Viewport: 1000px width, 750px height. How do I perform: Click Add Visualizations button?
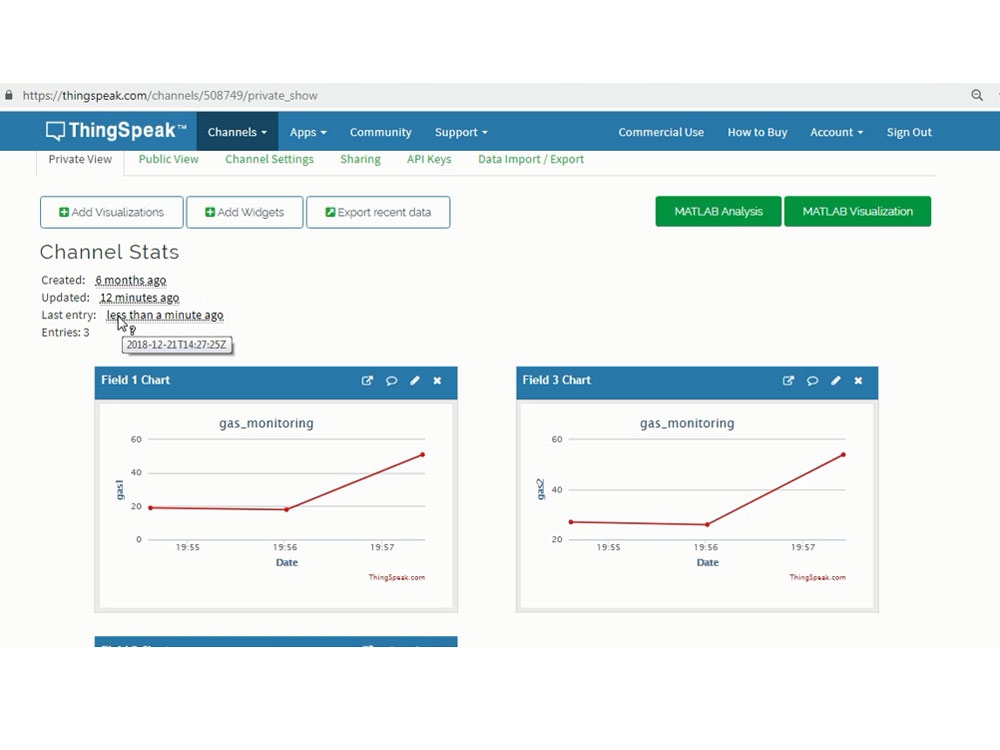pos(112,212)
